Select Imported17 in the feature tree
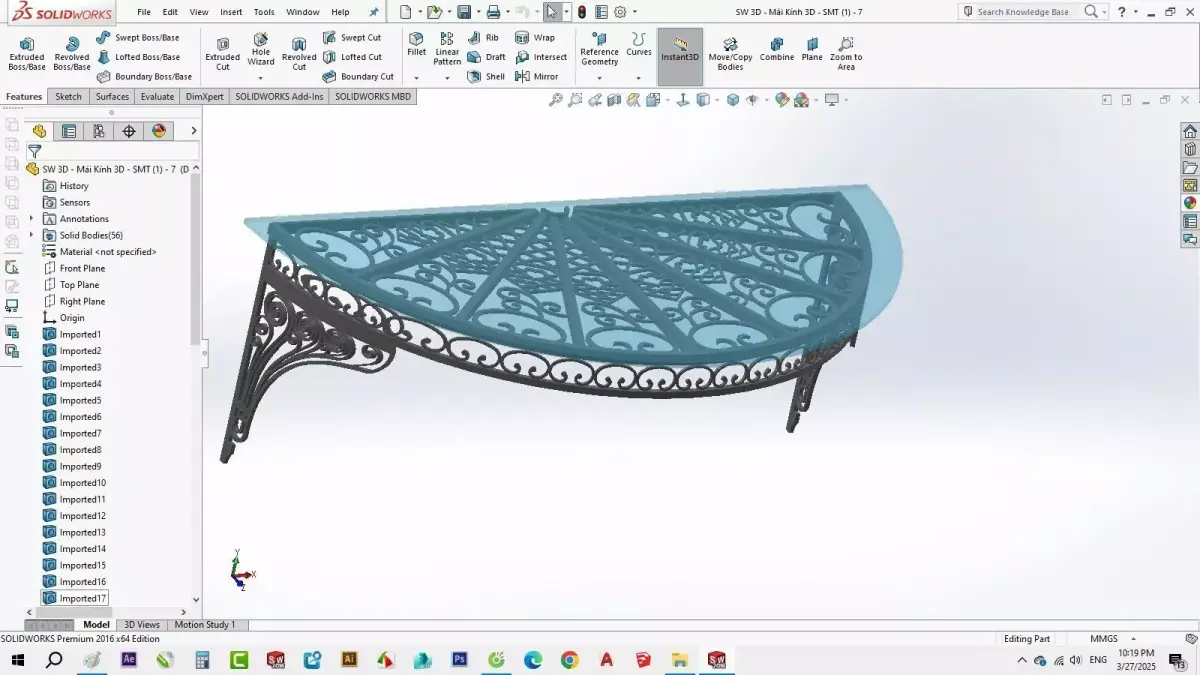 [82, 597]
